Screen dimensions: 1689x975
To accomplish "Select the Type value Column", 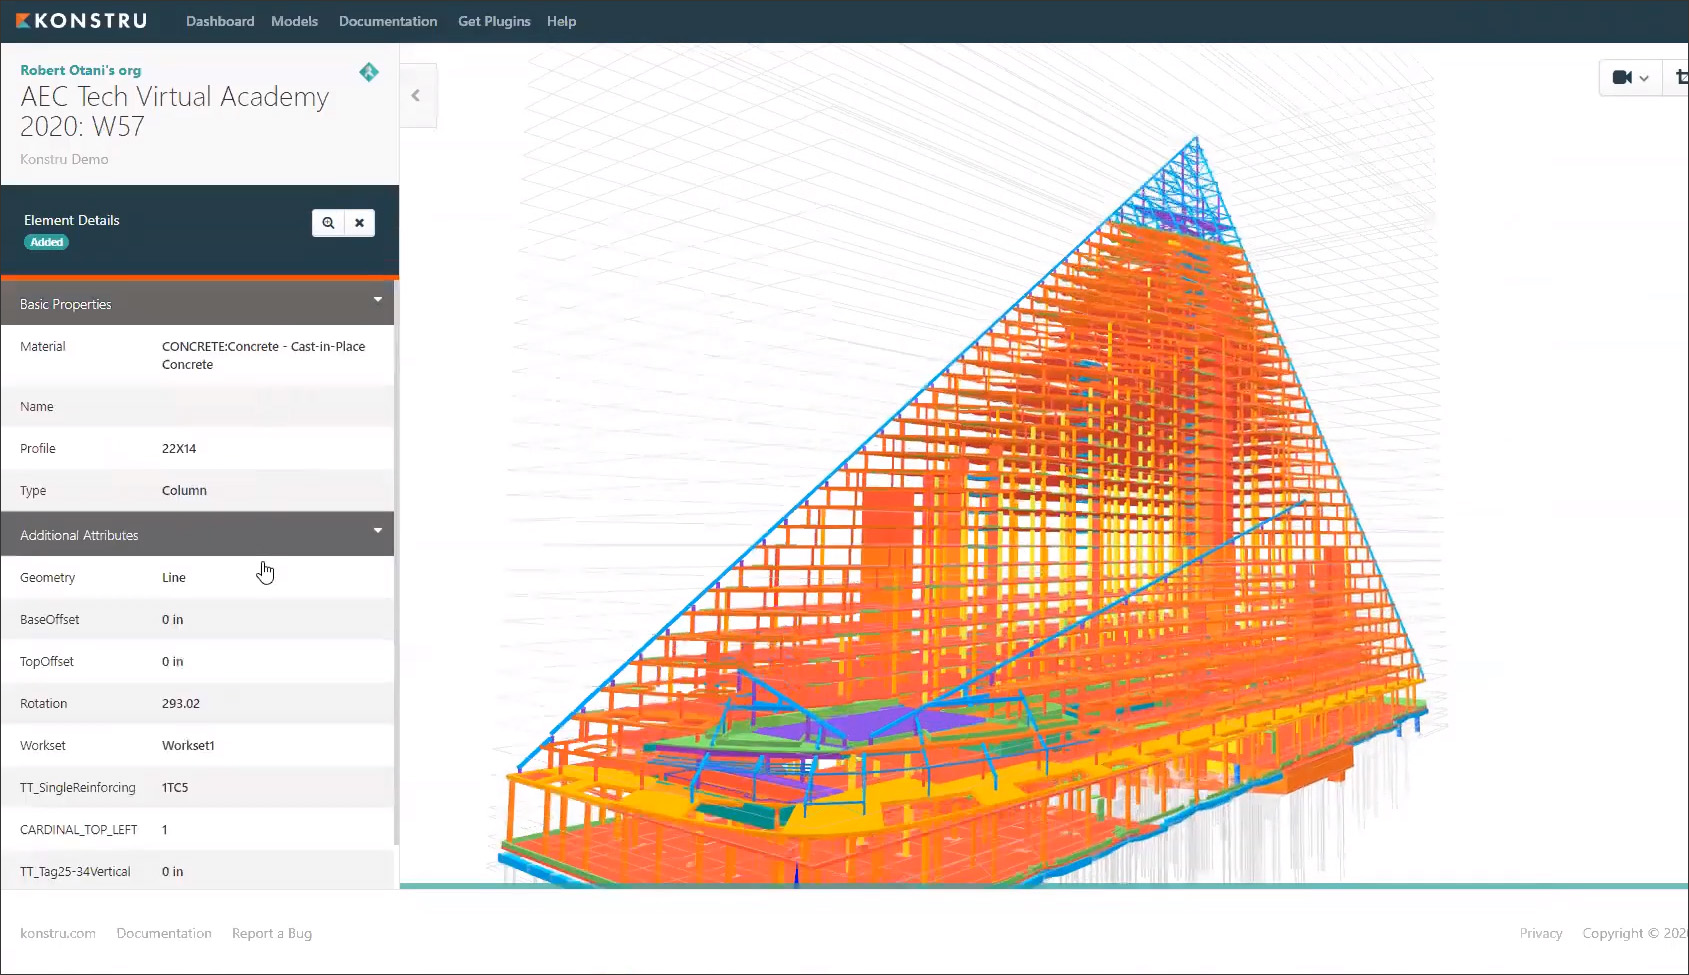I will point(184,490).
